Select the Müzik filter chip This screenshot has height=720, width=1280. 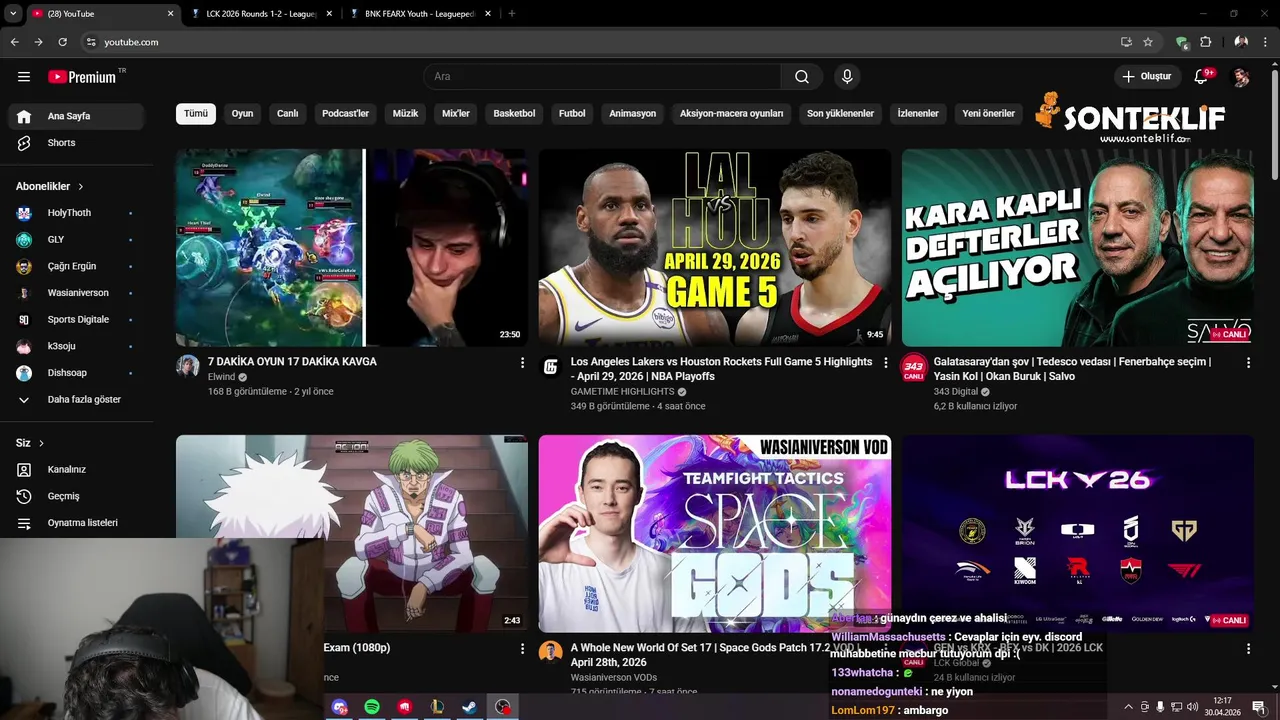(x=406, y=113)
